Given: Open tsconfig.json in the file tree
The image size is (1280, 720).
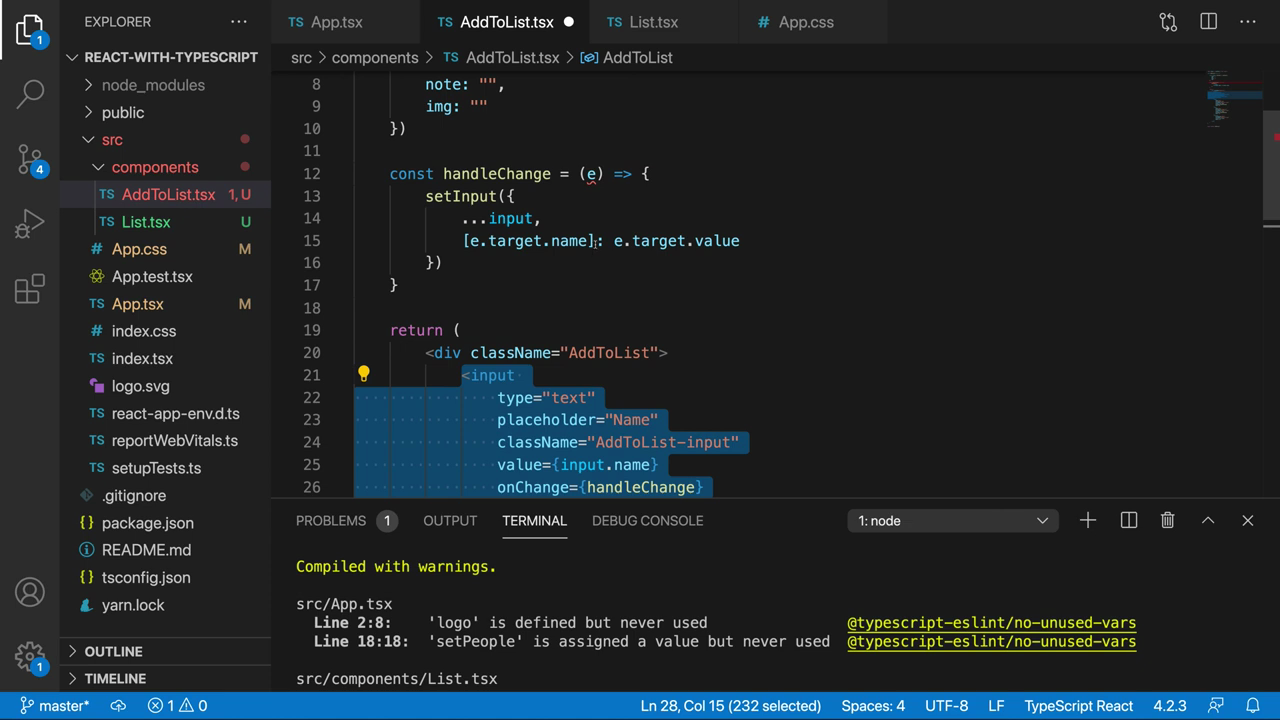Looking at the screenshot, I should click(x=165, y=577).
